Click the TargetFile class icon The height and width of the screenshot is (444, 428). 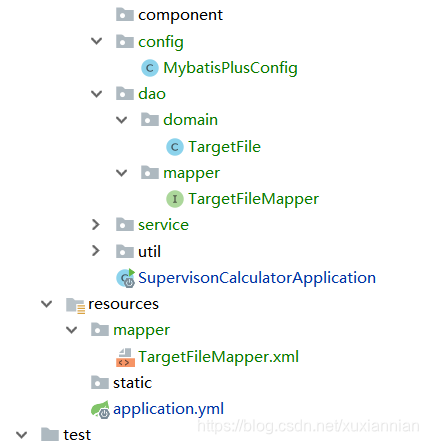coord(175,147)
